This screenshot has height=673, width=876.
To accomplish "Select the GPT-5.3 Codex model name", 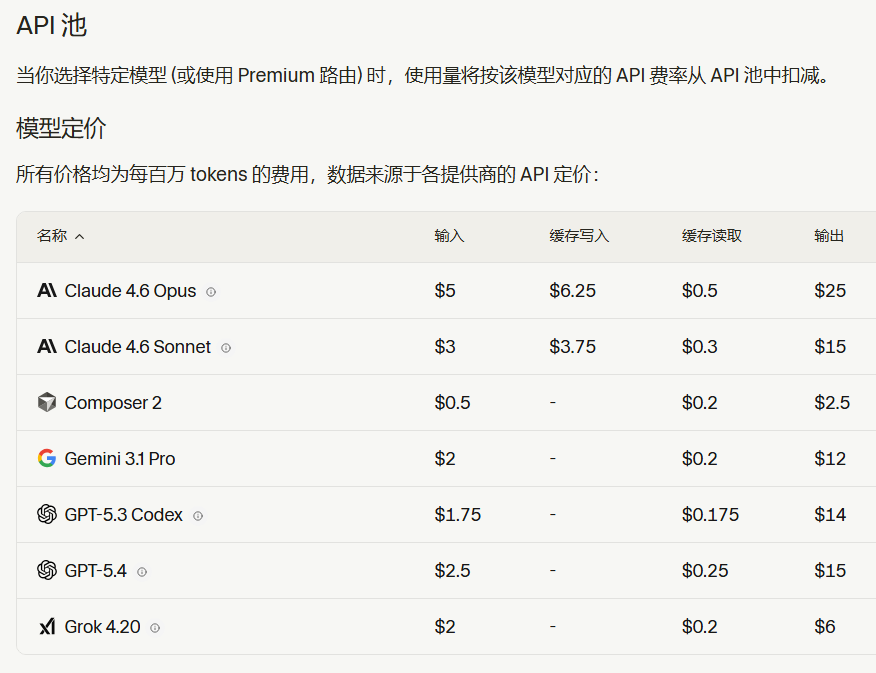I will pos(123,514).
